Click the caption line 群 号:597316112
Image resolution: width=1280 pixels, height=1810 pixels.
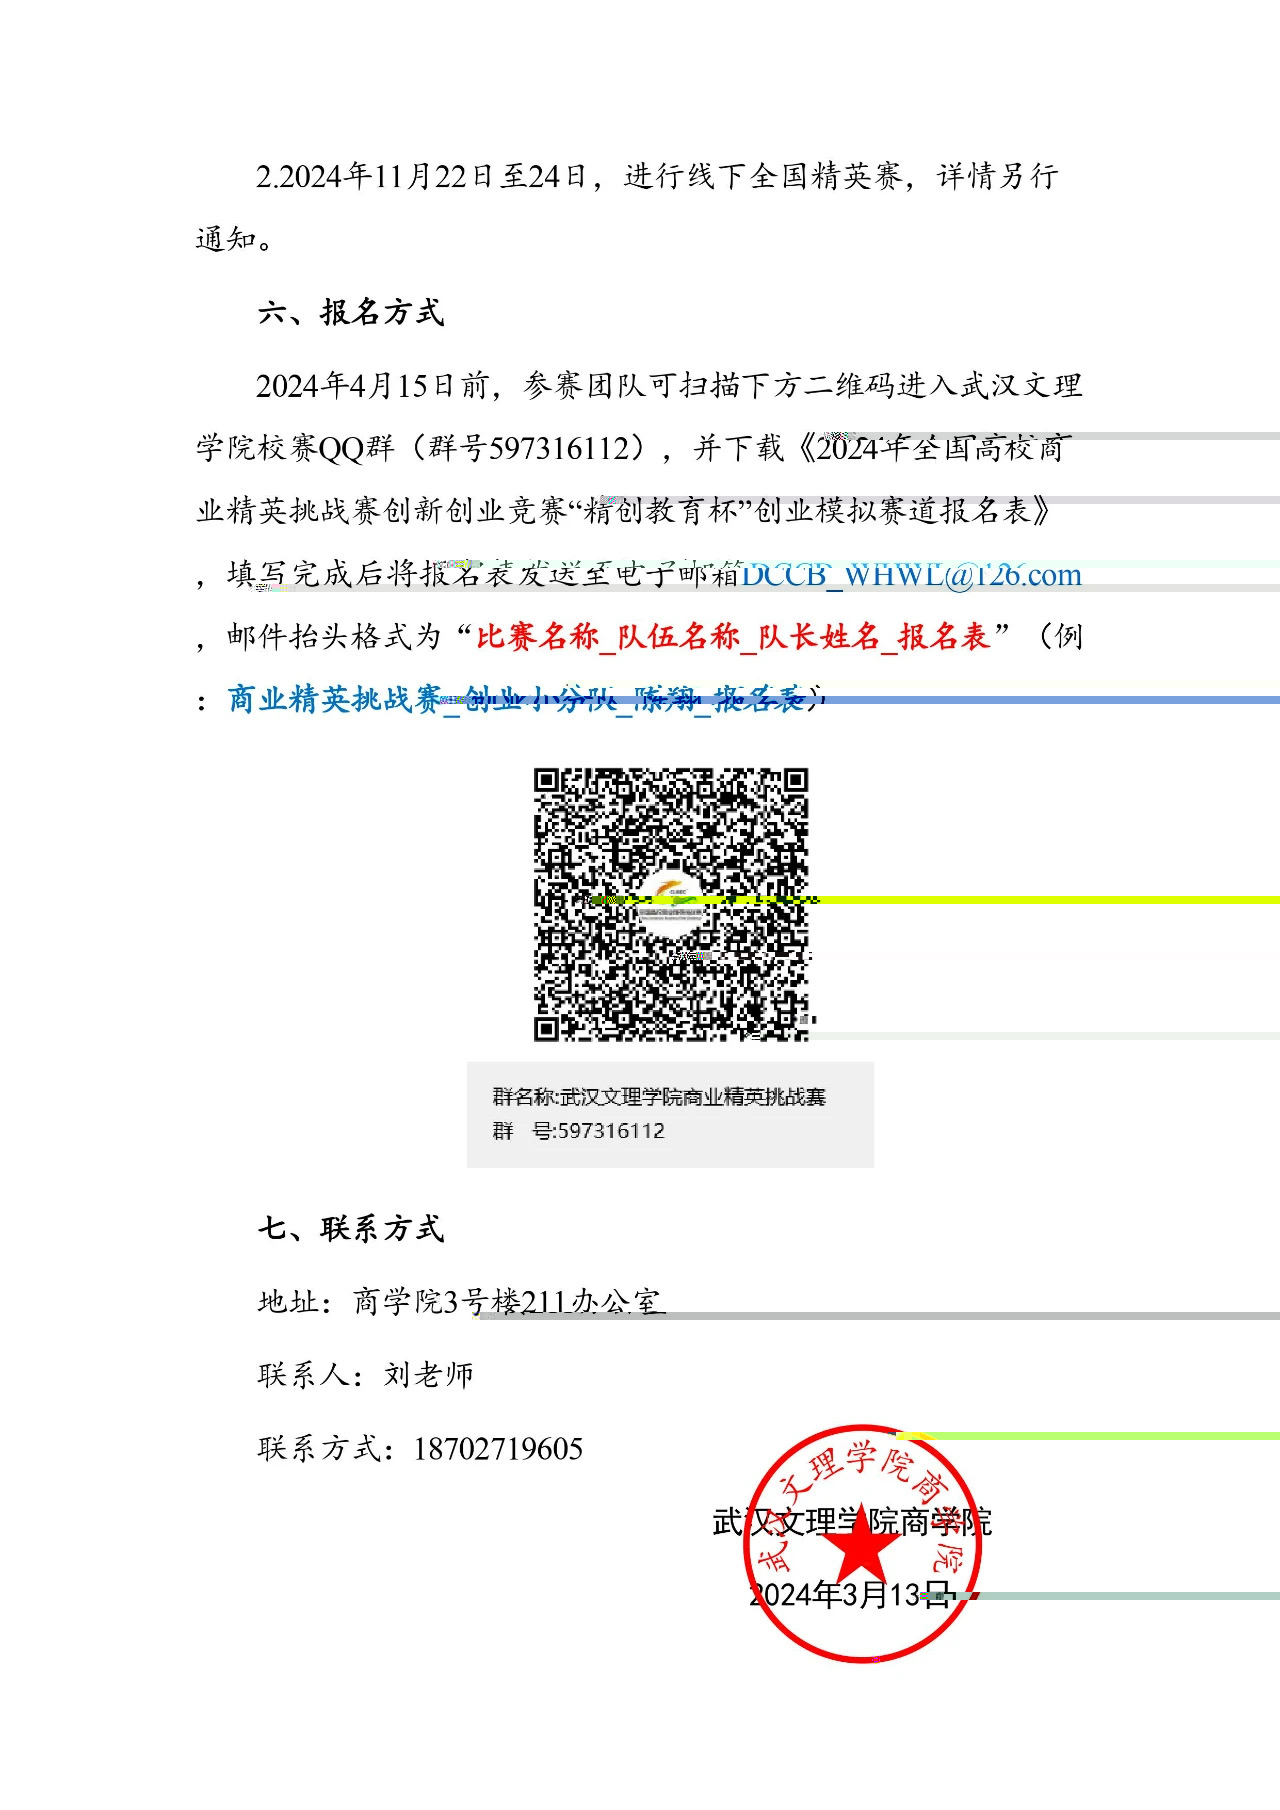pos(578,1131)
